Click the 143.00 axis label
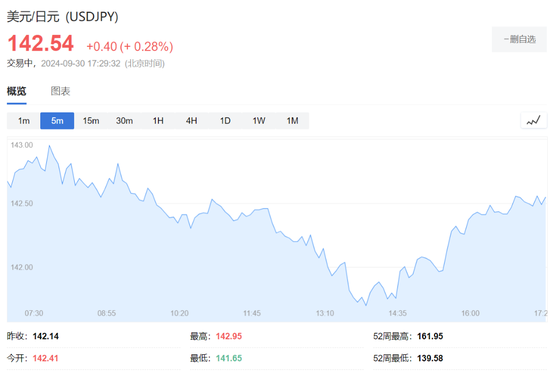The image size is (550, 371). pos(22,145)
